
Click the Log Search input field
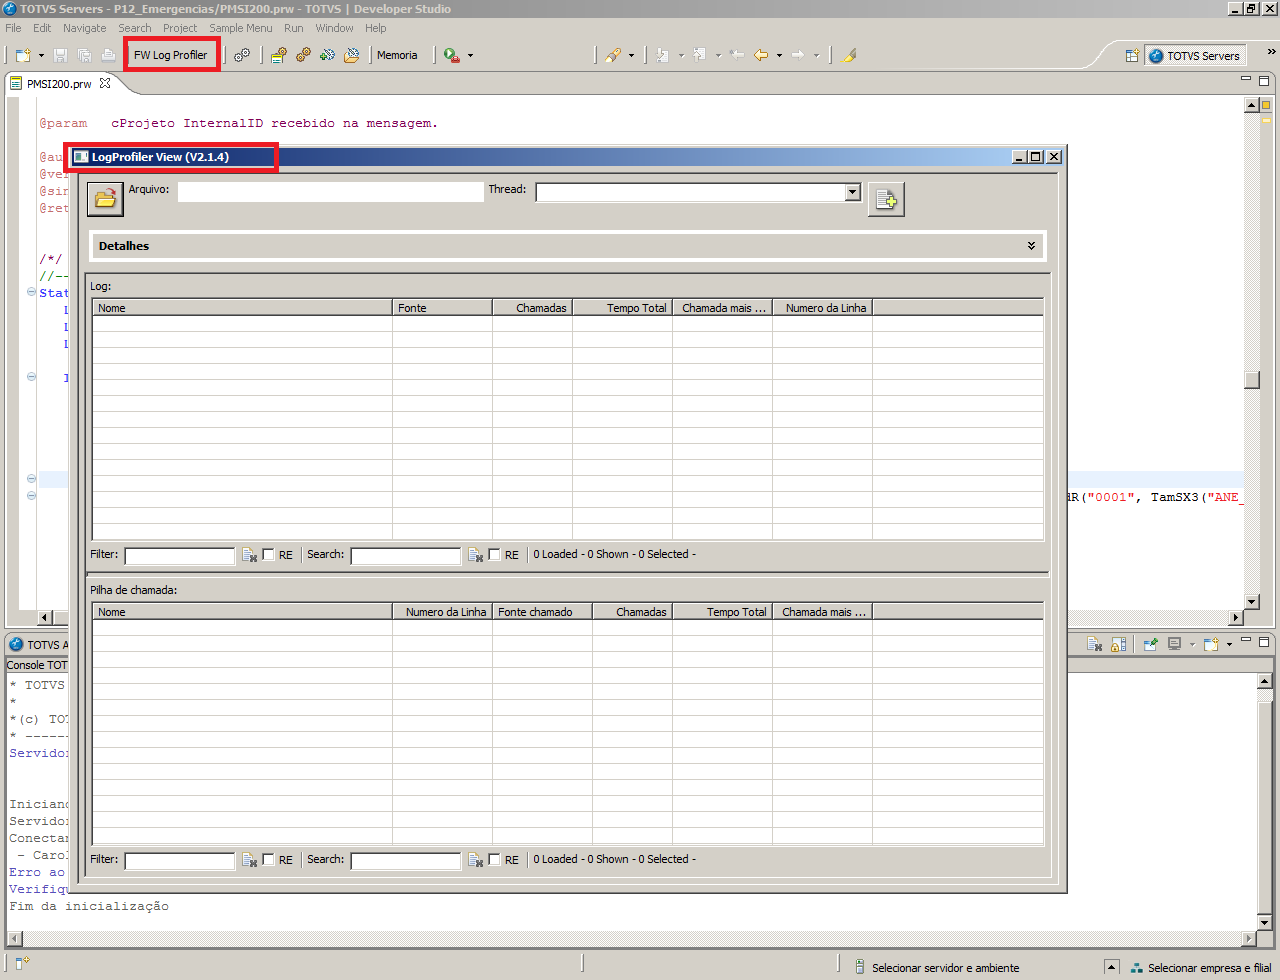[x=406, y=555]
